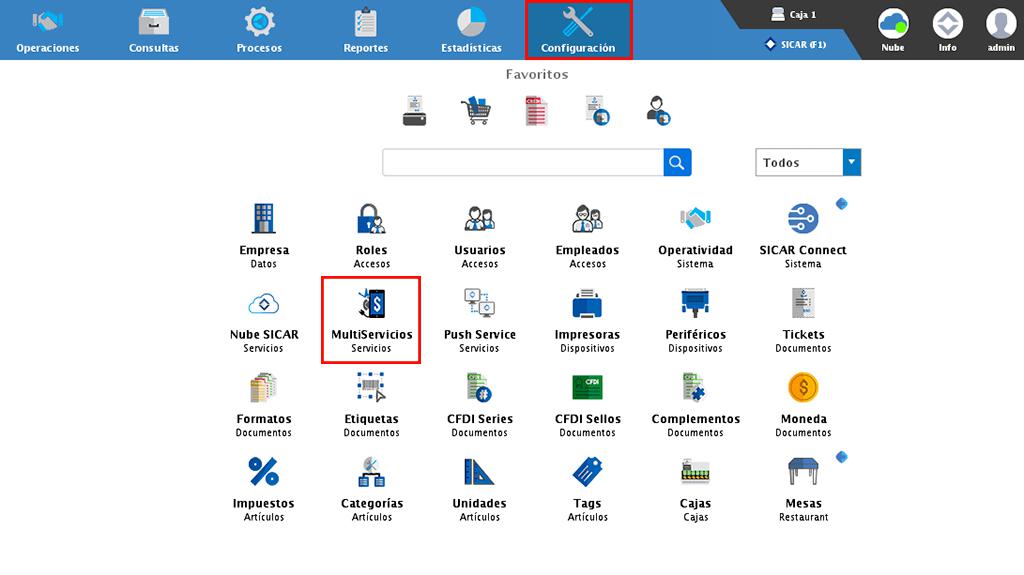Open Nube SICAR Servicios

tap(264, 320)
